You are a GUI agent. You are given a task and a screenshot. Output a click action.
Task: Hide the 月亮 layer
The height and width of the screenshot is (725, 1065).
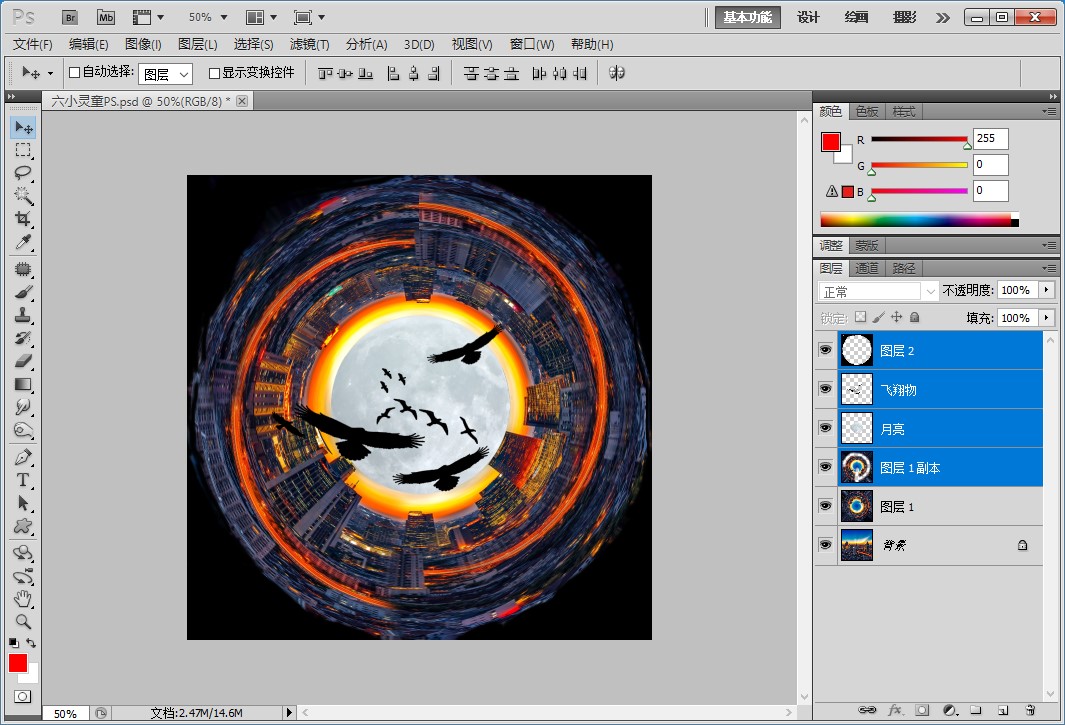(x=825, y=427)
